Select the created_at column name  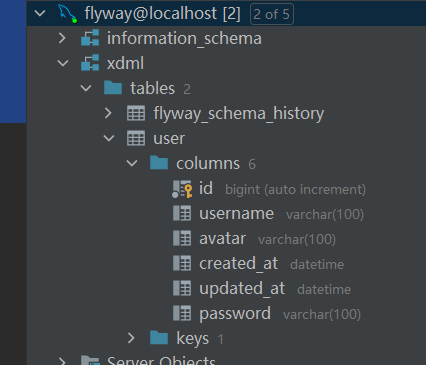(x=238, y=263)
